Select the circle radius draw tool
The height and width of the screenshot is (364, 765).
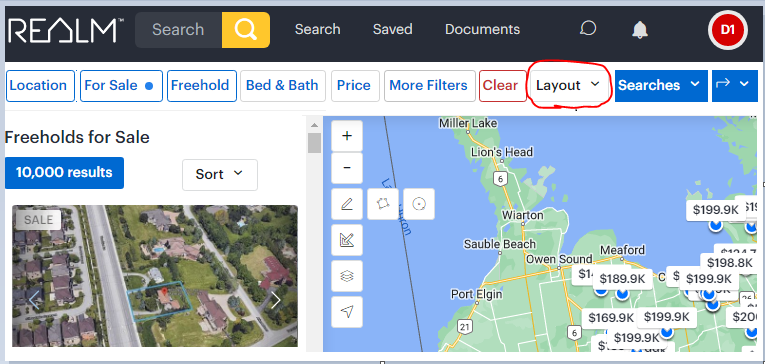(x=419, y=204)
